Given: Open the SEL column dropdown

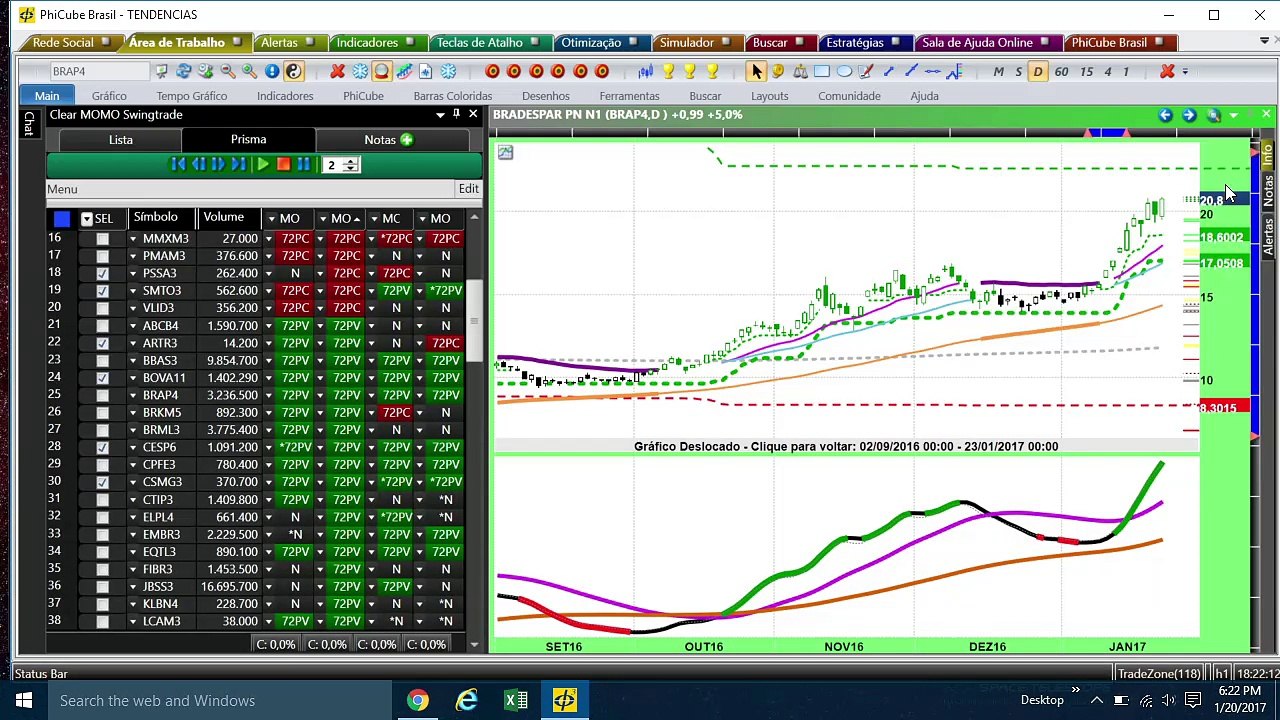Looking at the screenshot, I should click(x=87, y=219).
